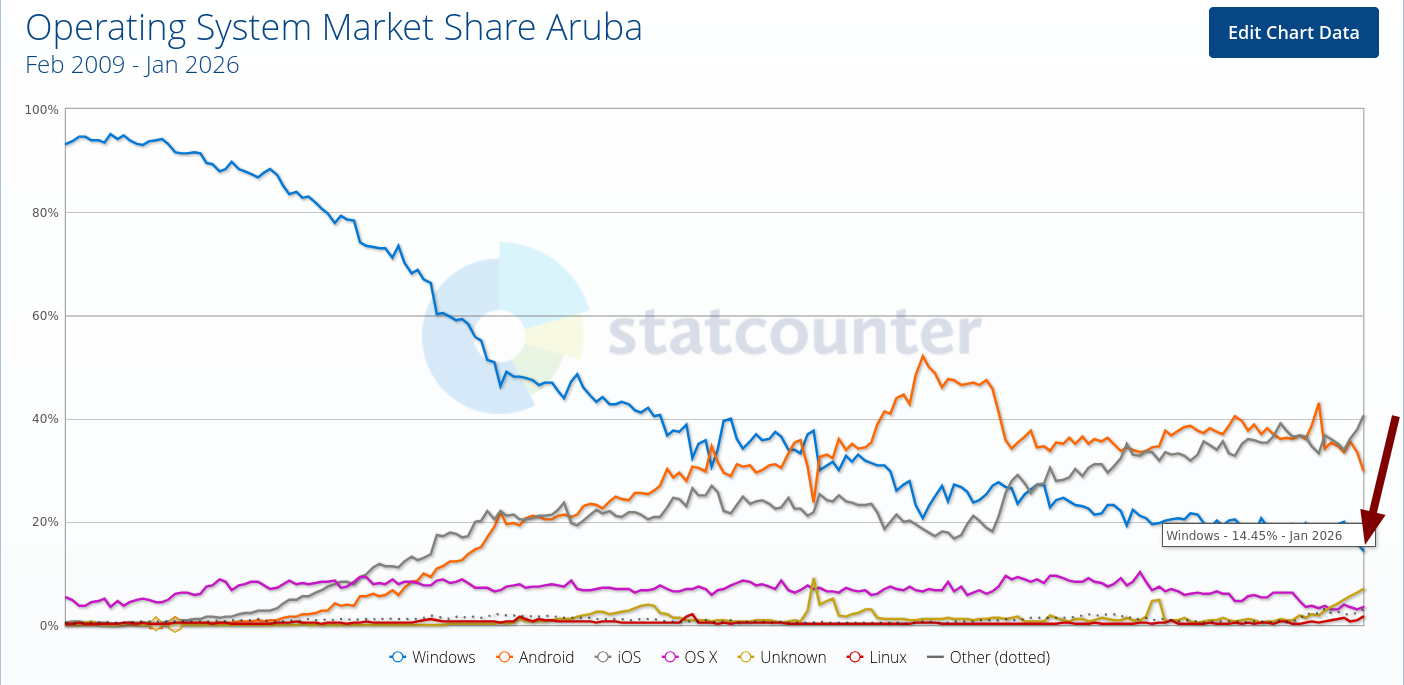
Task: Click the Android line's highest peak
Action: 922,356
